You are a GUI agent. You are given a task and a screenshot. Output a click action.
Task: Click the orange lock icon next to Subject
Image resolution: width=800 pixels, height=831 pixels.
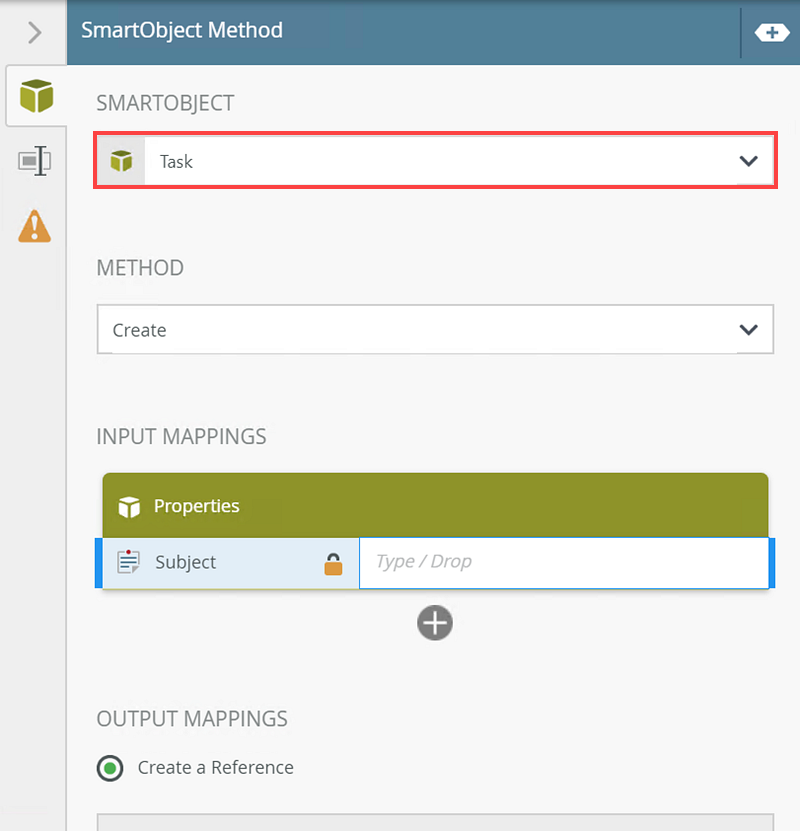click(333, 564)
